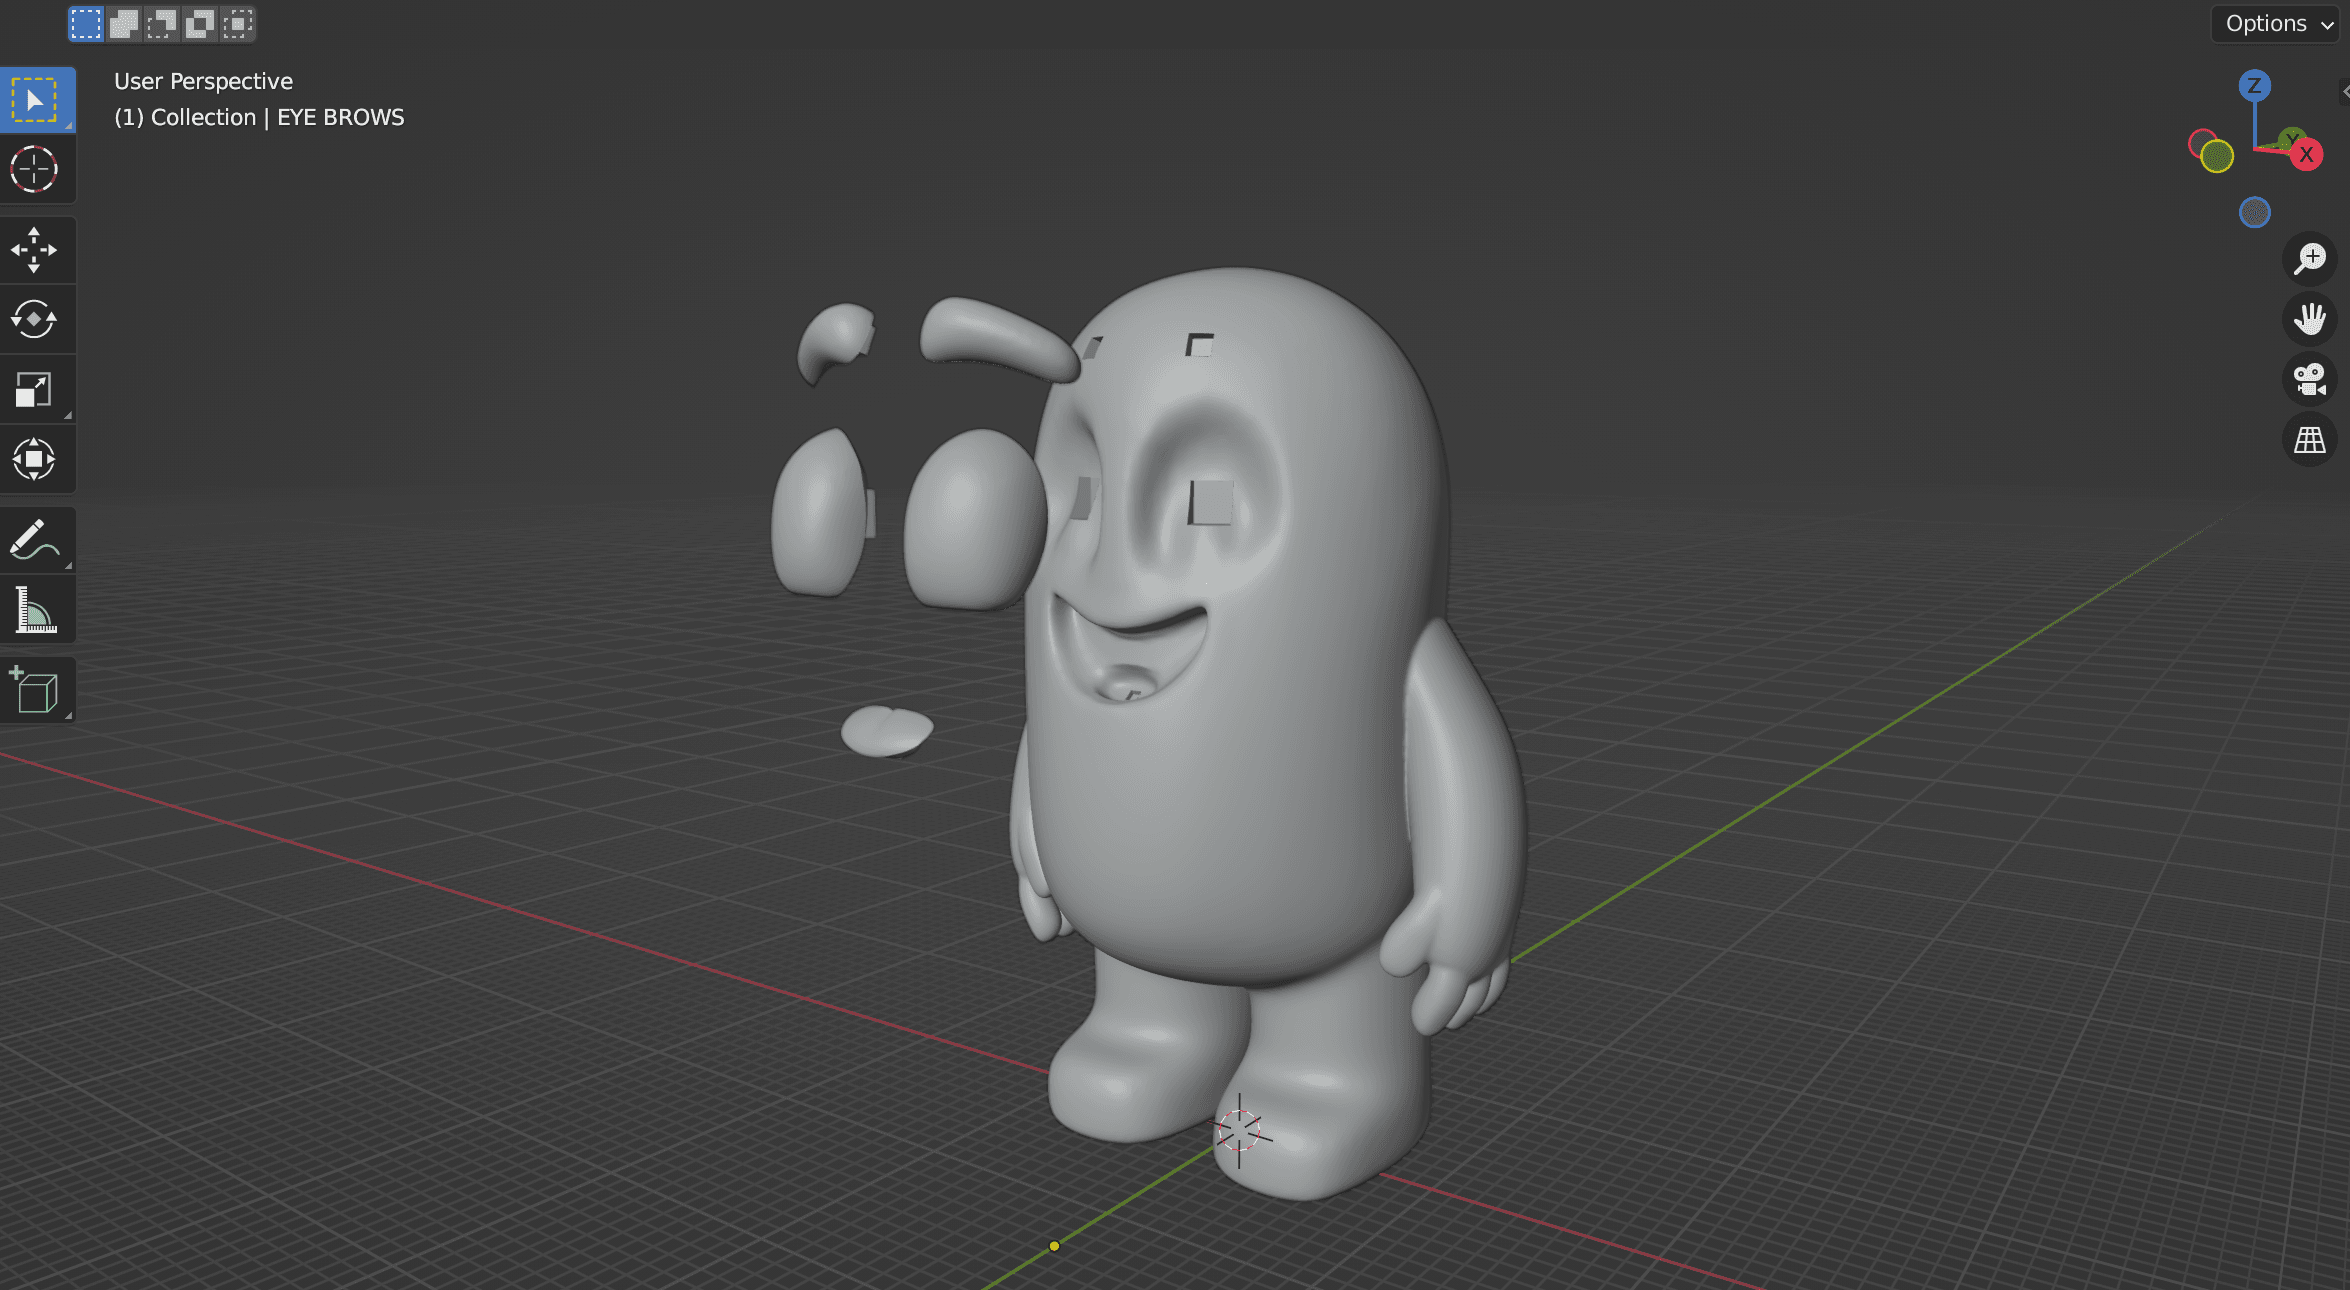Screen dimensions: 2350x1290
Task: Select the Measure tool
Action: (x=35, y=610)
